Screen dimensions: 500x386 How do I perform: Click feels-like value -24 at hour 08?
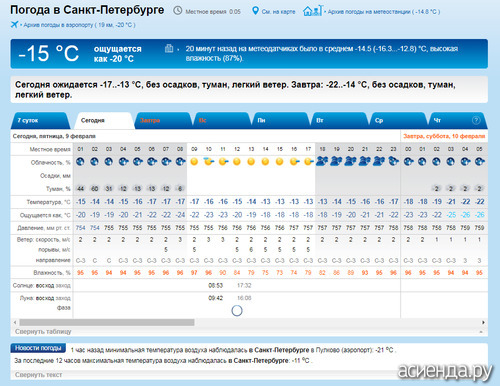[x=180, y=215]
